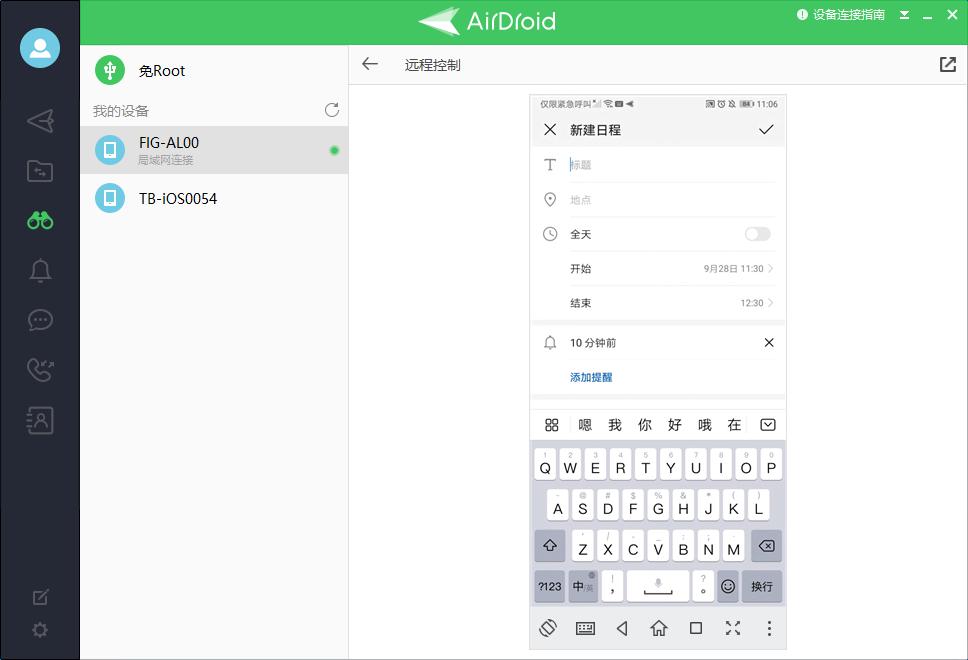Rotate the remote phone screen
This screenshot has width=968, height=660.
(548, 628)
